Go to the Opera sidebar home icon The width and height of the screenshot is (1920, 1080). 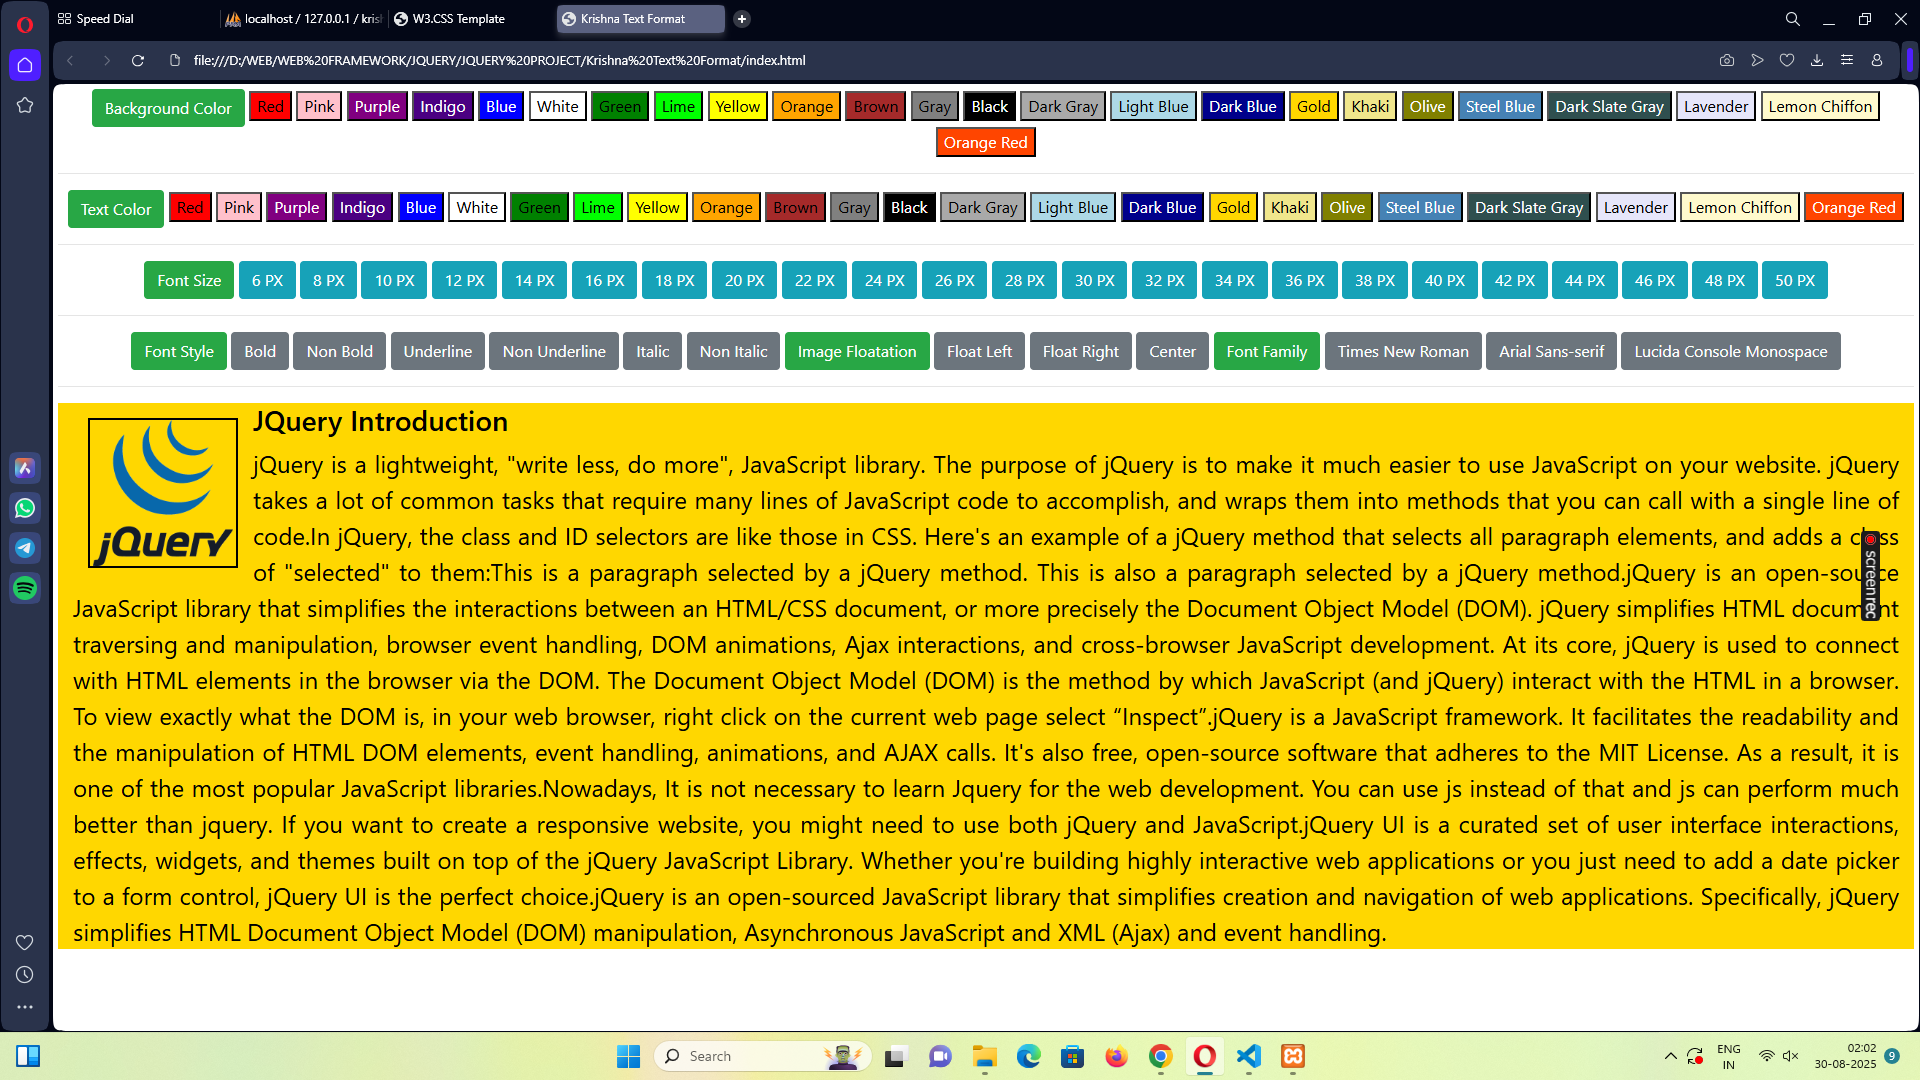25,65
